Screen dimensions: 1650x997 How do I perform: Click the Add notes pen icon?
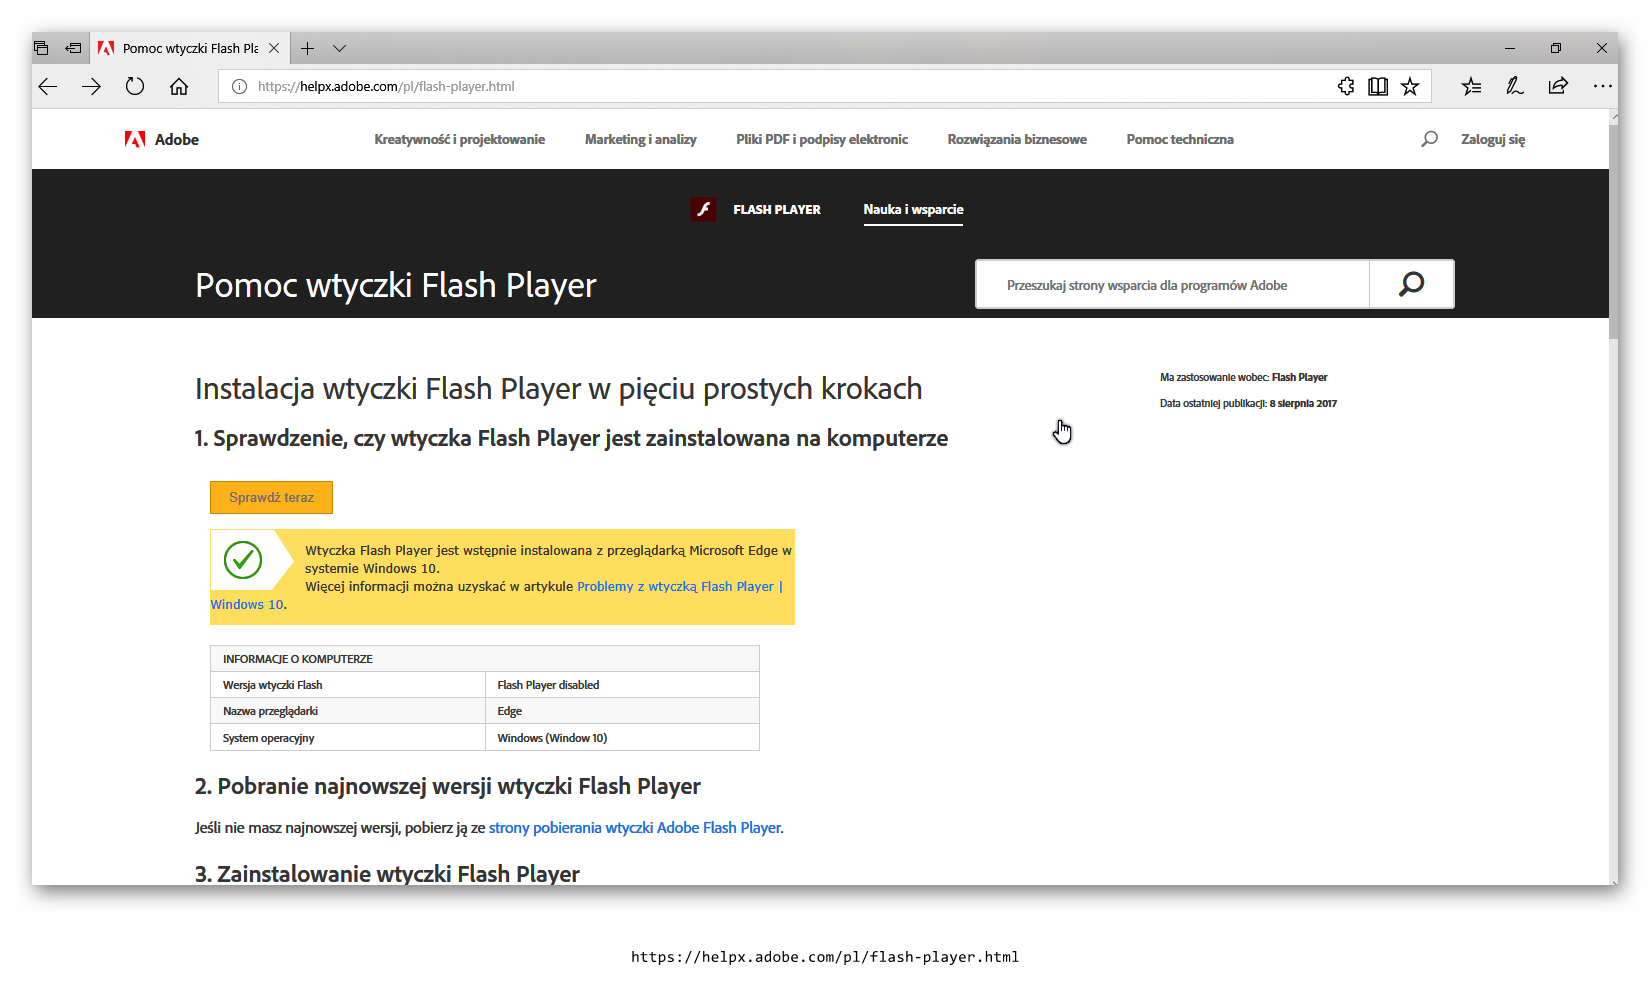click(x=1515, y=86)
